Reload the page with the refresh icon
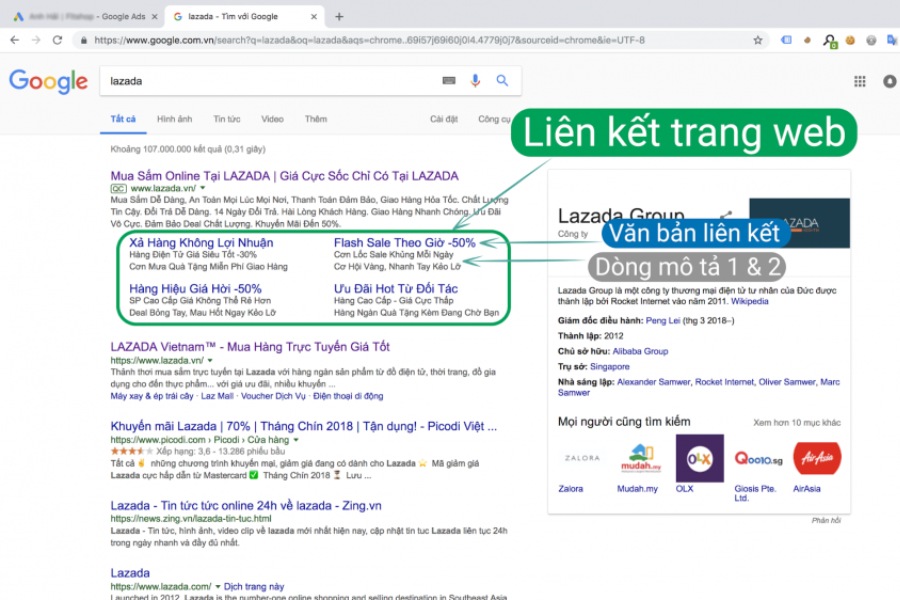Image resolution: width=900 pixels, height=600 pixels. [57, 40]
